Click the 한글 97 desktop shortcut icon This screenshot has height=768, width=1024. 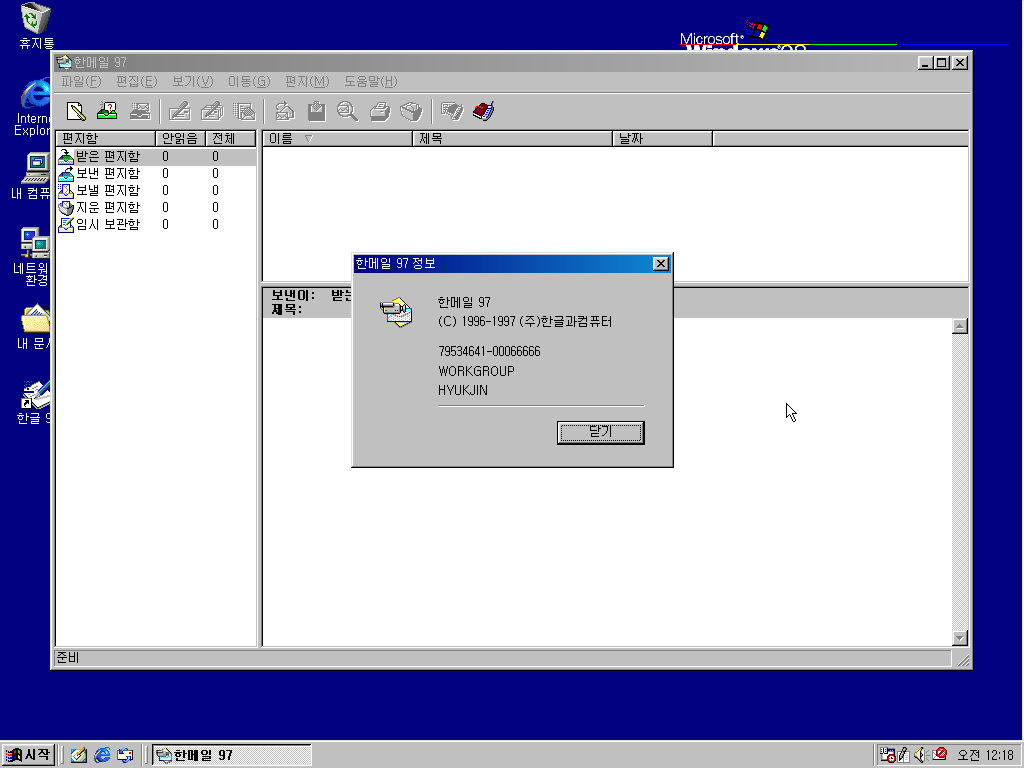(34, 402)
